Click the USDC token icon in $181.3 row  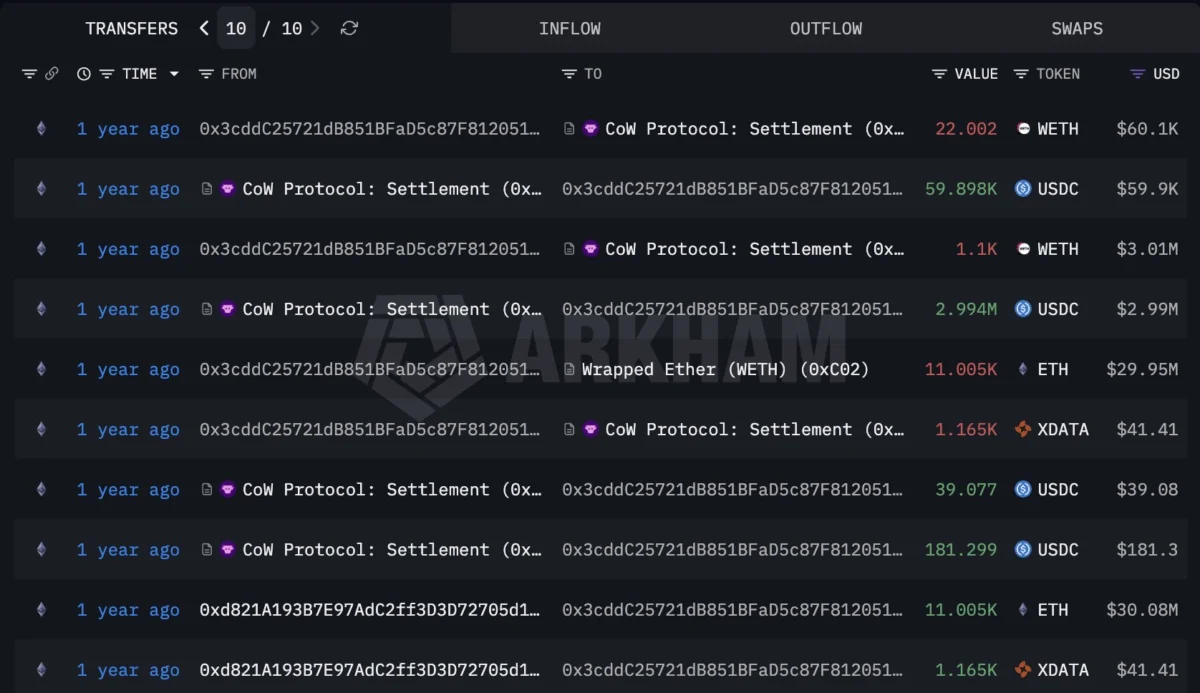point(1023,549)
